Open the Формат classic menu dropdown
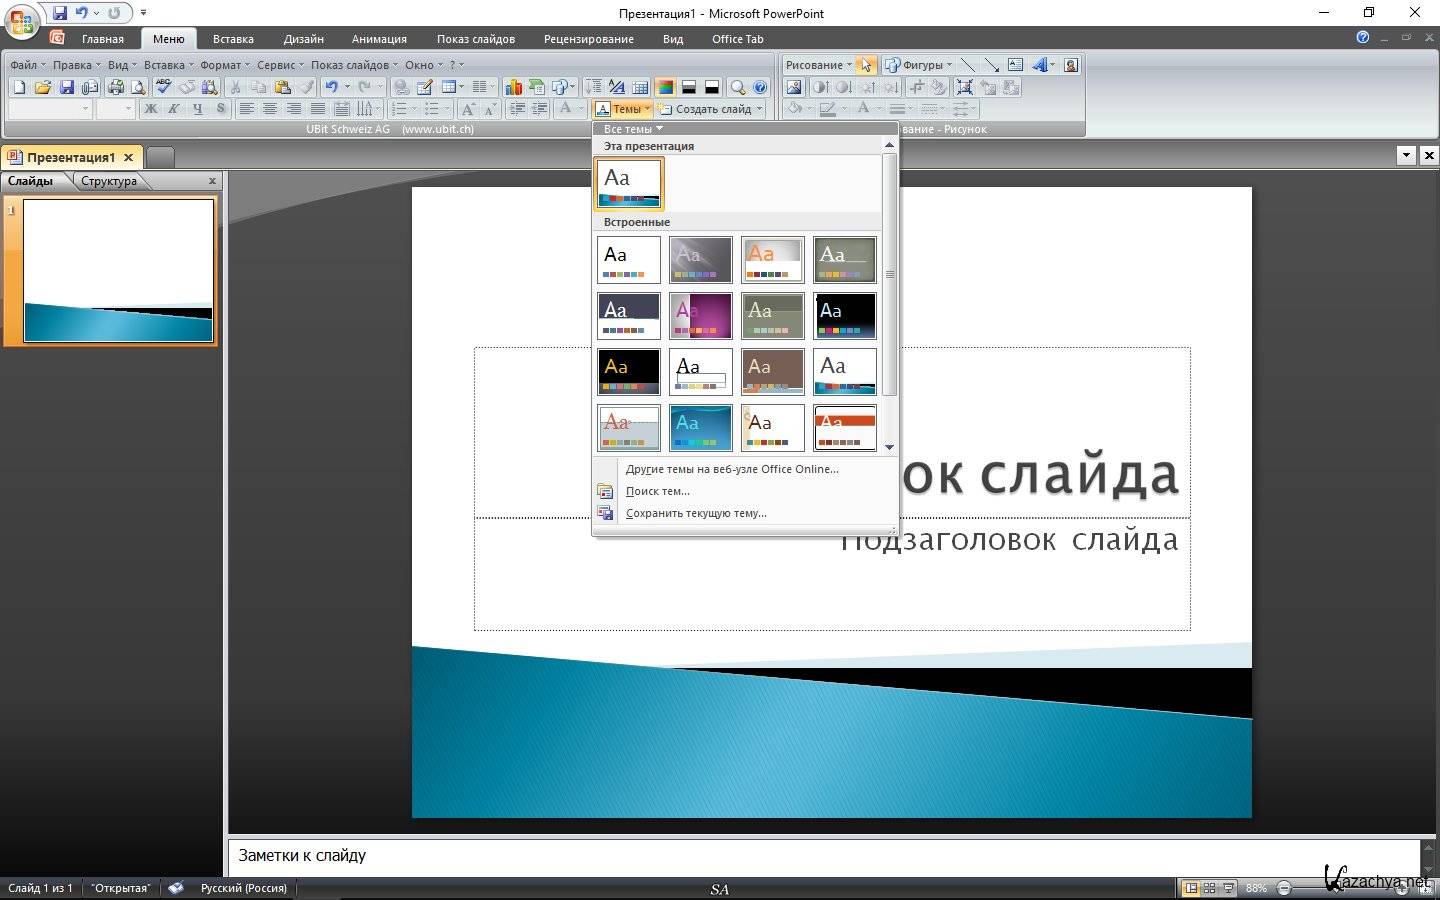The height and width of the screenshot is (900, 1440). pos(224,65)
